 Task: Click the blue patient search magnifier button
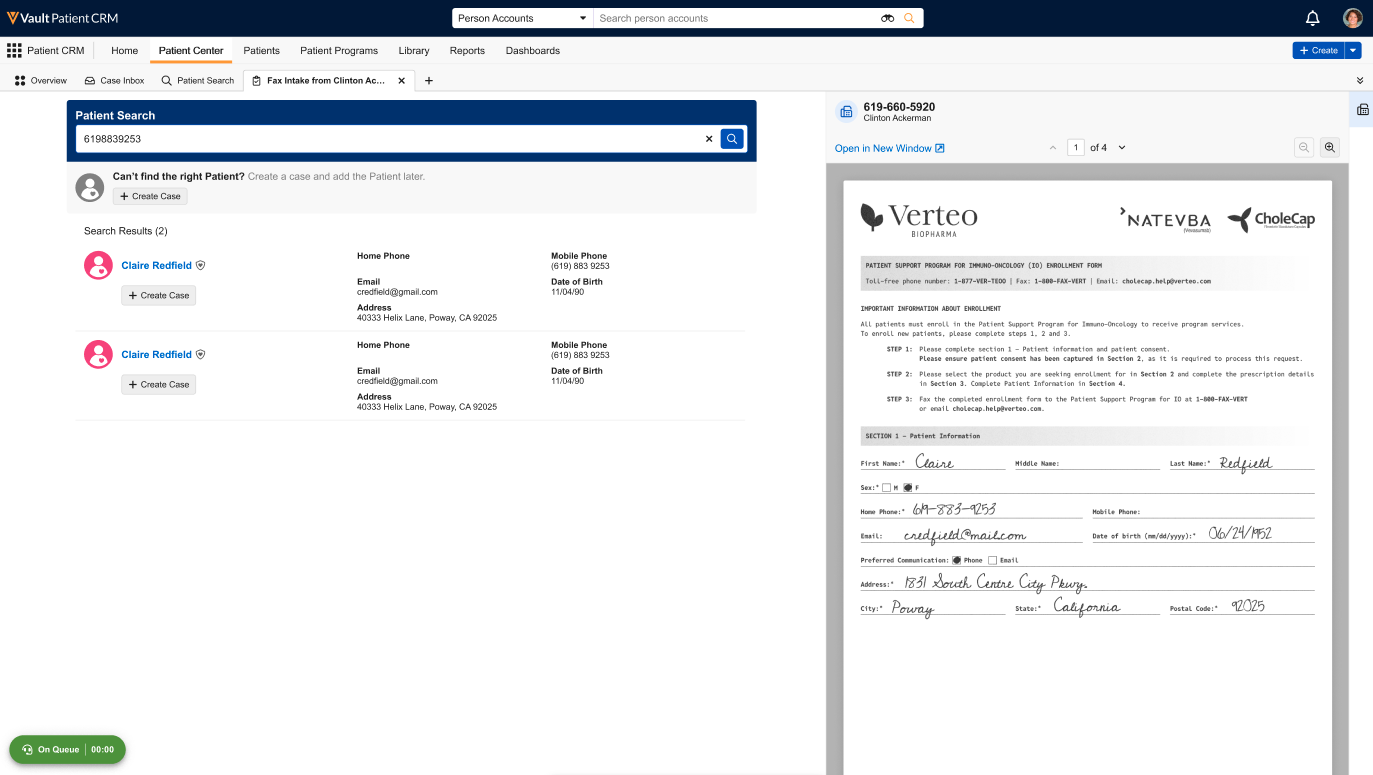point(732,139)
